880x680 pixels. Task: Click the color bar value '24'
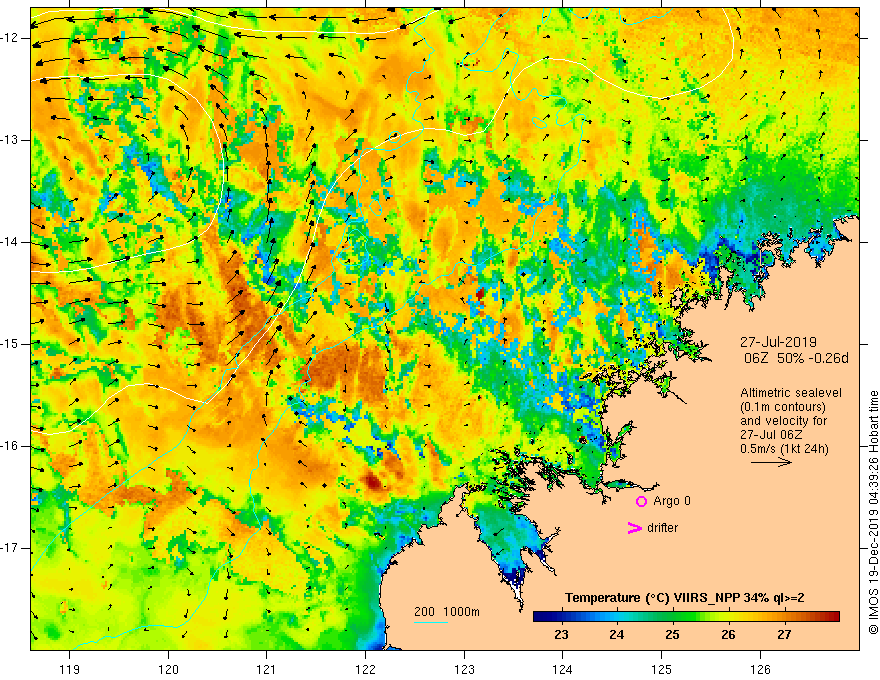pyautogui.click(x=617, y=635)
